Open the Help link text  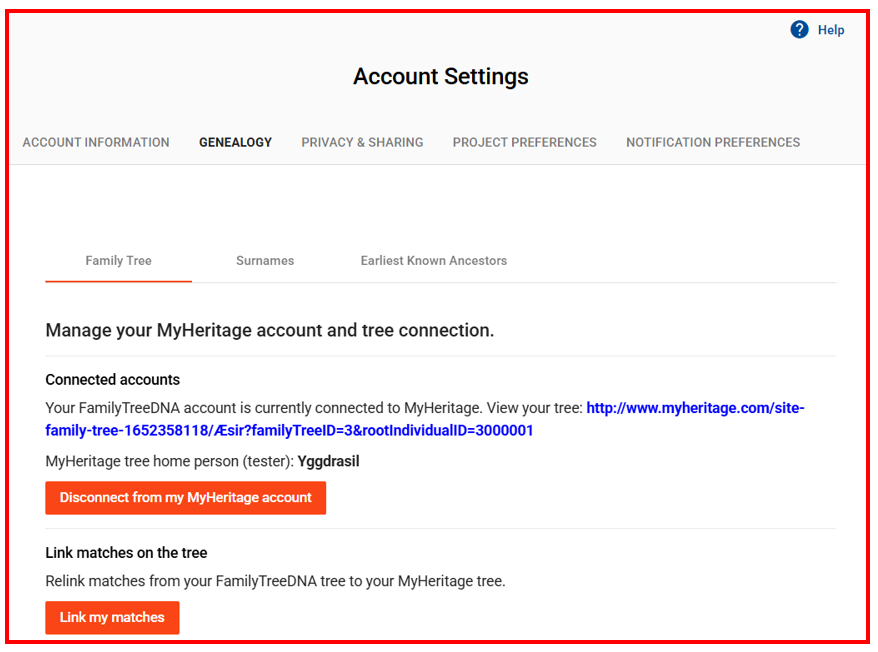point(830,30)
